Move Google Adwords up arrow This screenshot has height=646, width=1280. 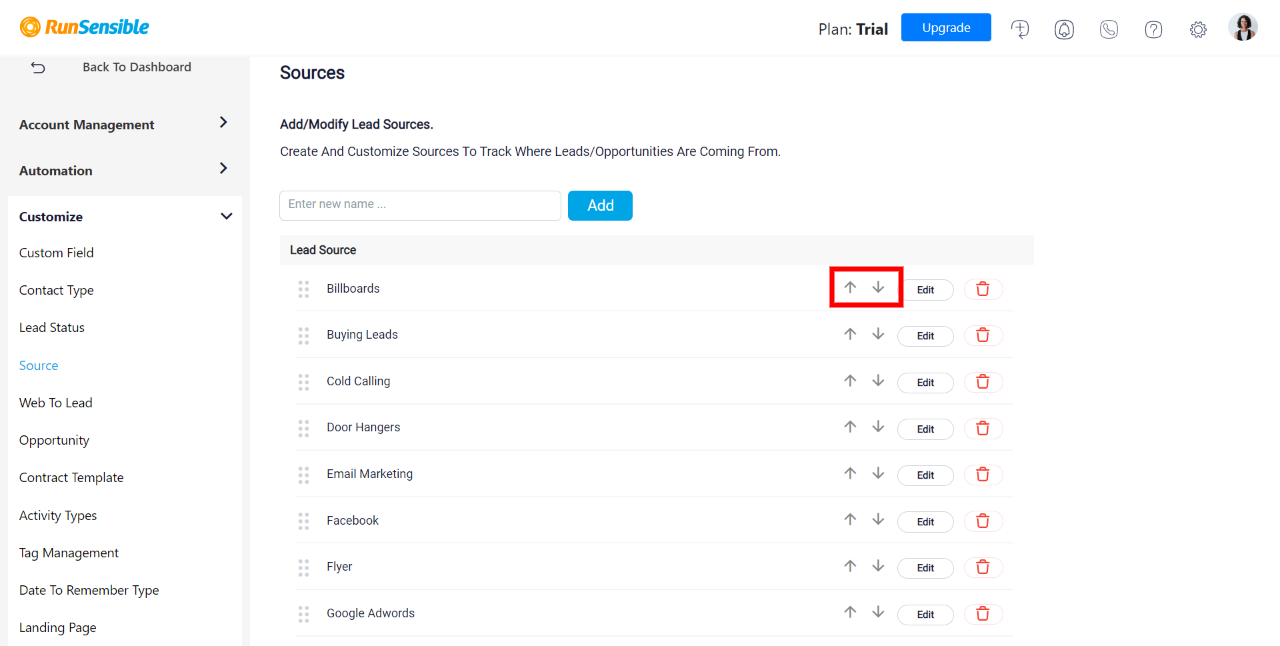point(850,612)
